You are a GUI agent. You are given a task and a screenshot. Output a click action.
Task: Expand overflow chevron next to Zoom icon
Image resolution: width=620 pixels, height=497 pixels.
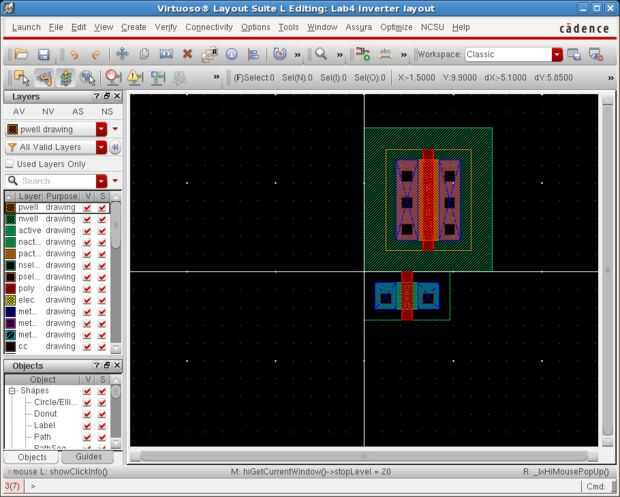tap(340, 54)
